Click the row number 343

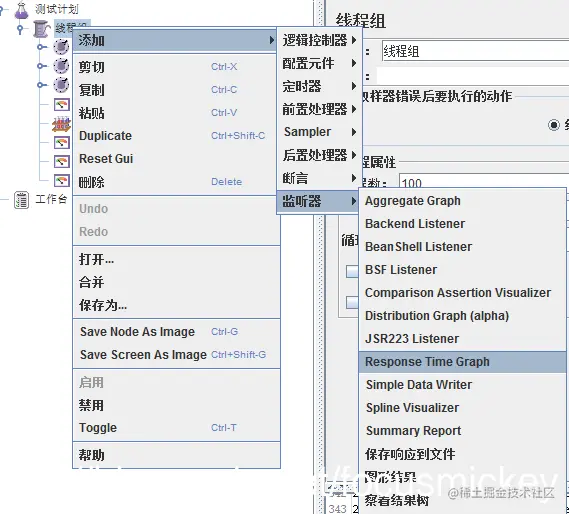pyautogui.click(x=337, y=508)
